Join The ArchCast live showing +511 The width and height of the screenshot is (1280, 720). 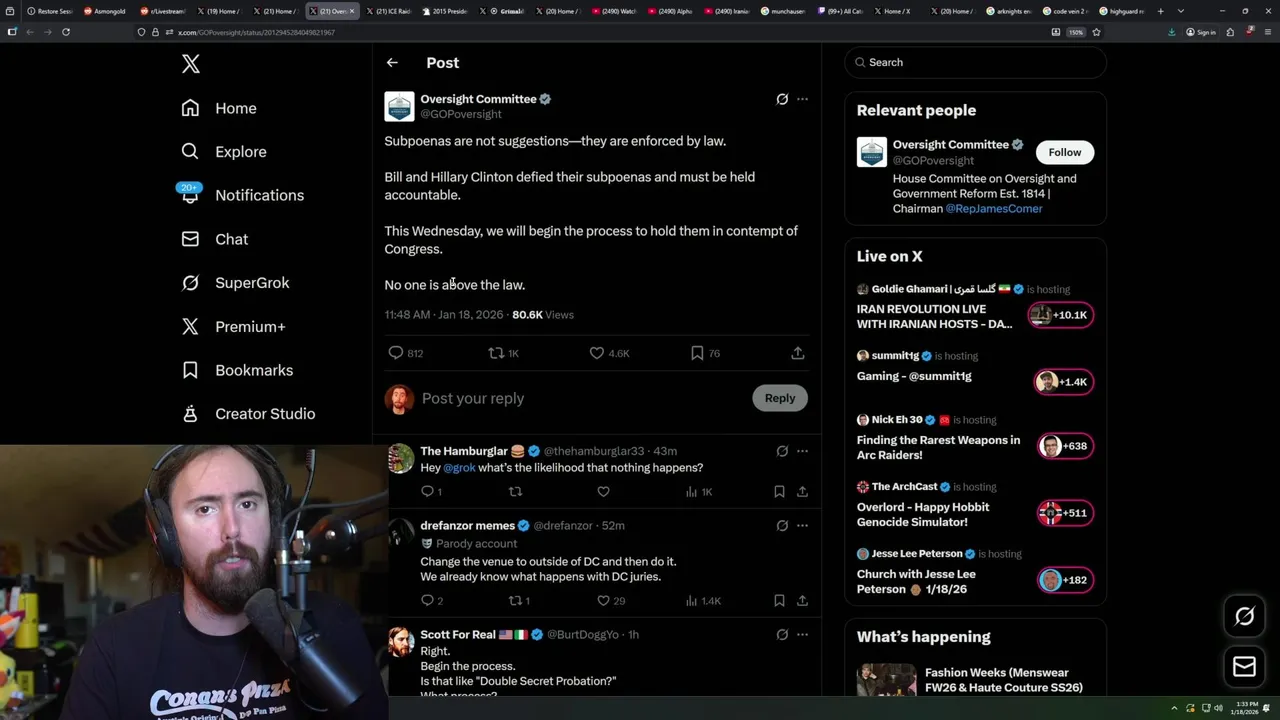pos(1066,513)
